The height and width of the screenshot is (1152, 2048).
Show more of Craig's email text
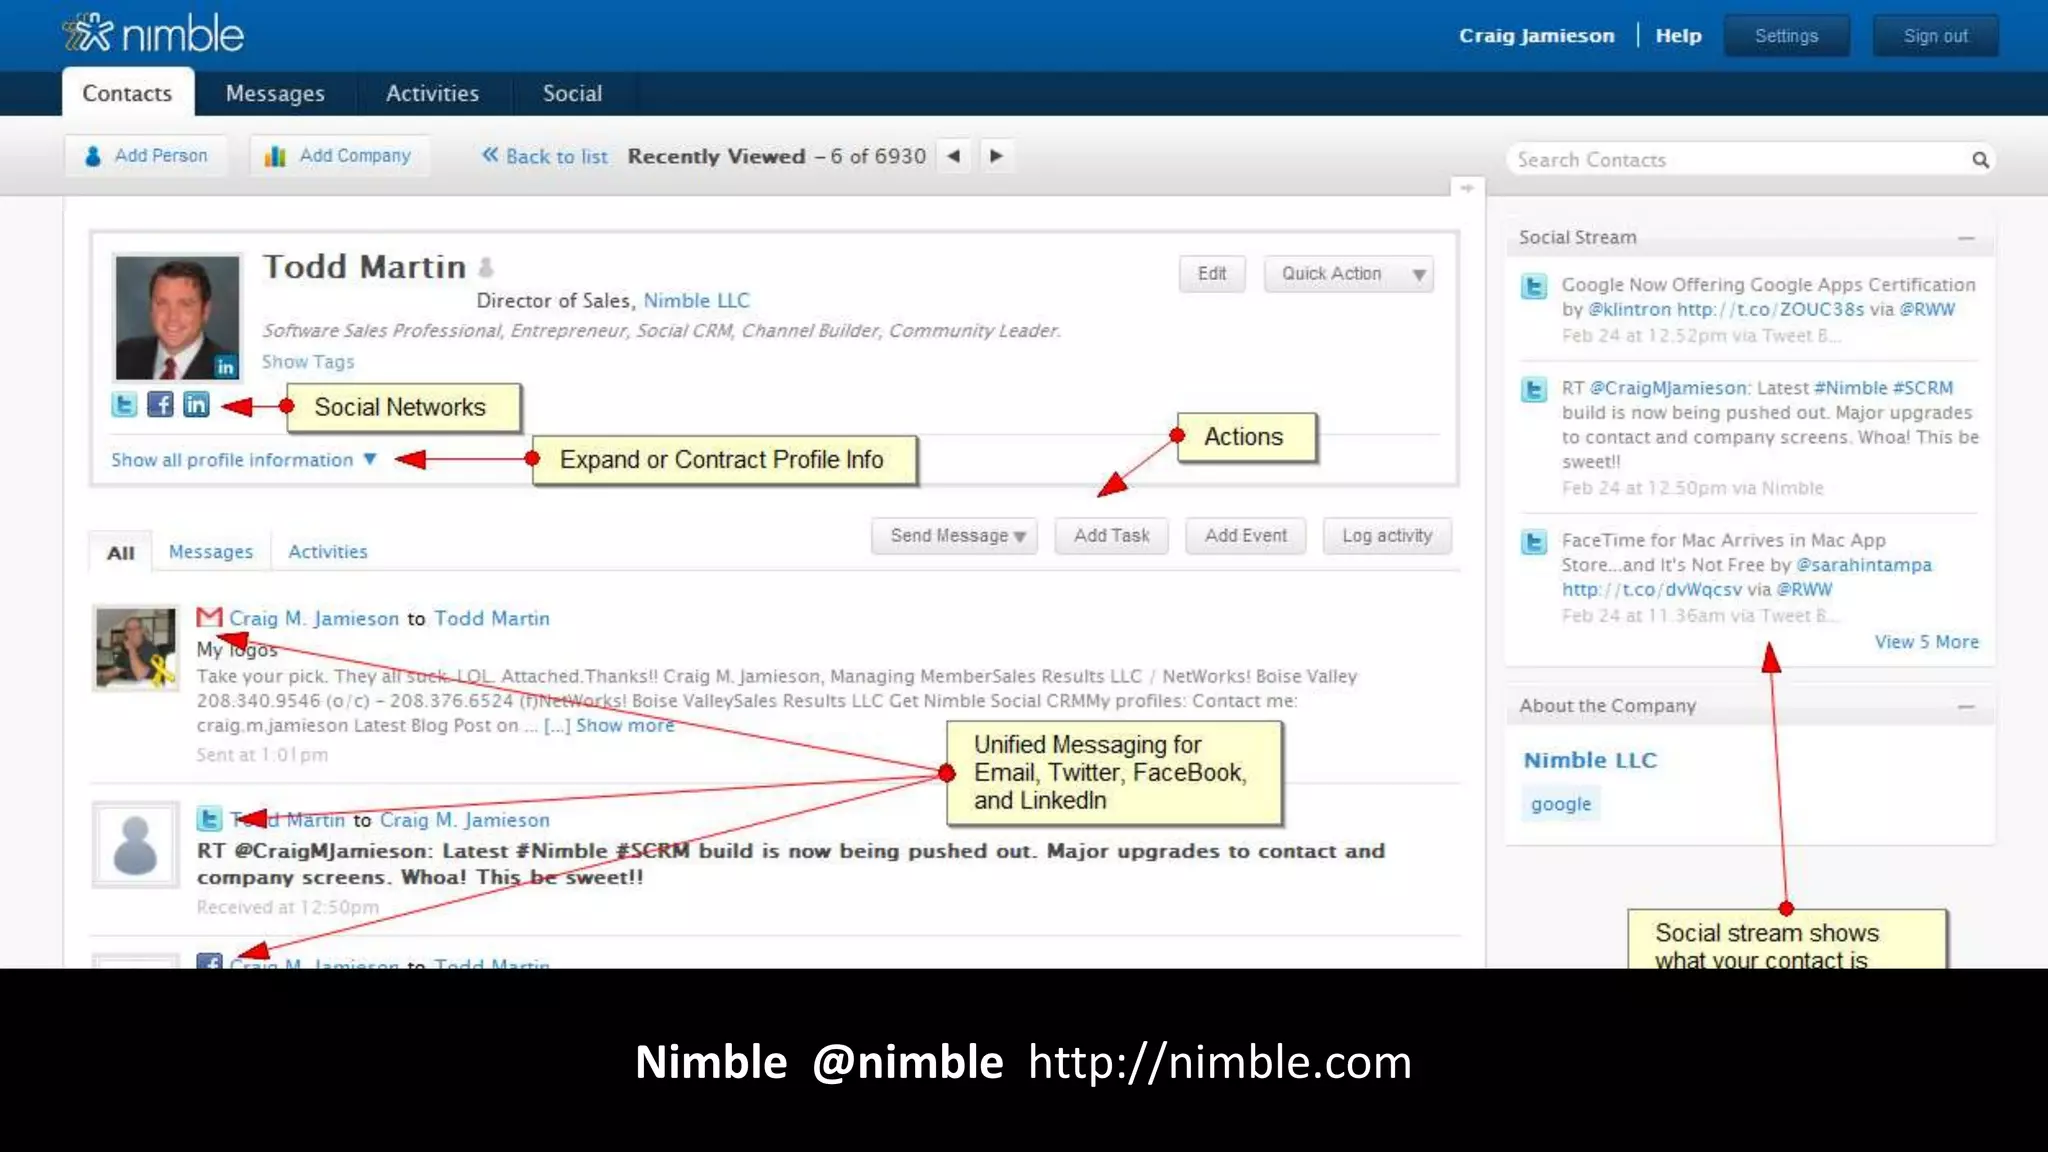pyautogui.click(x=625, y=725)
